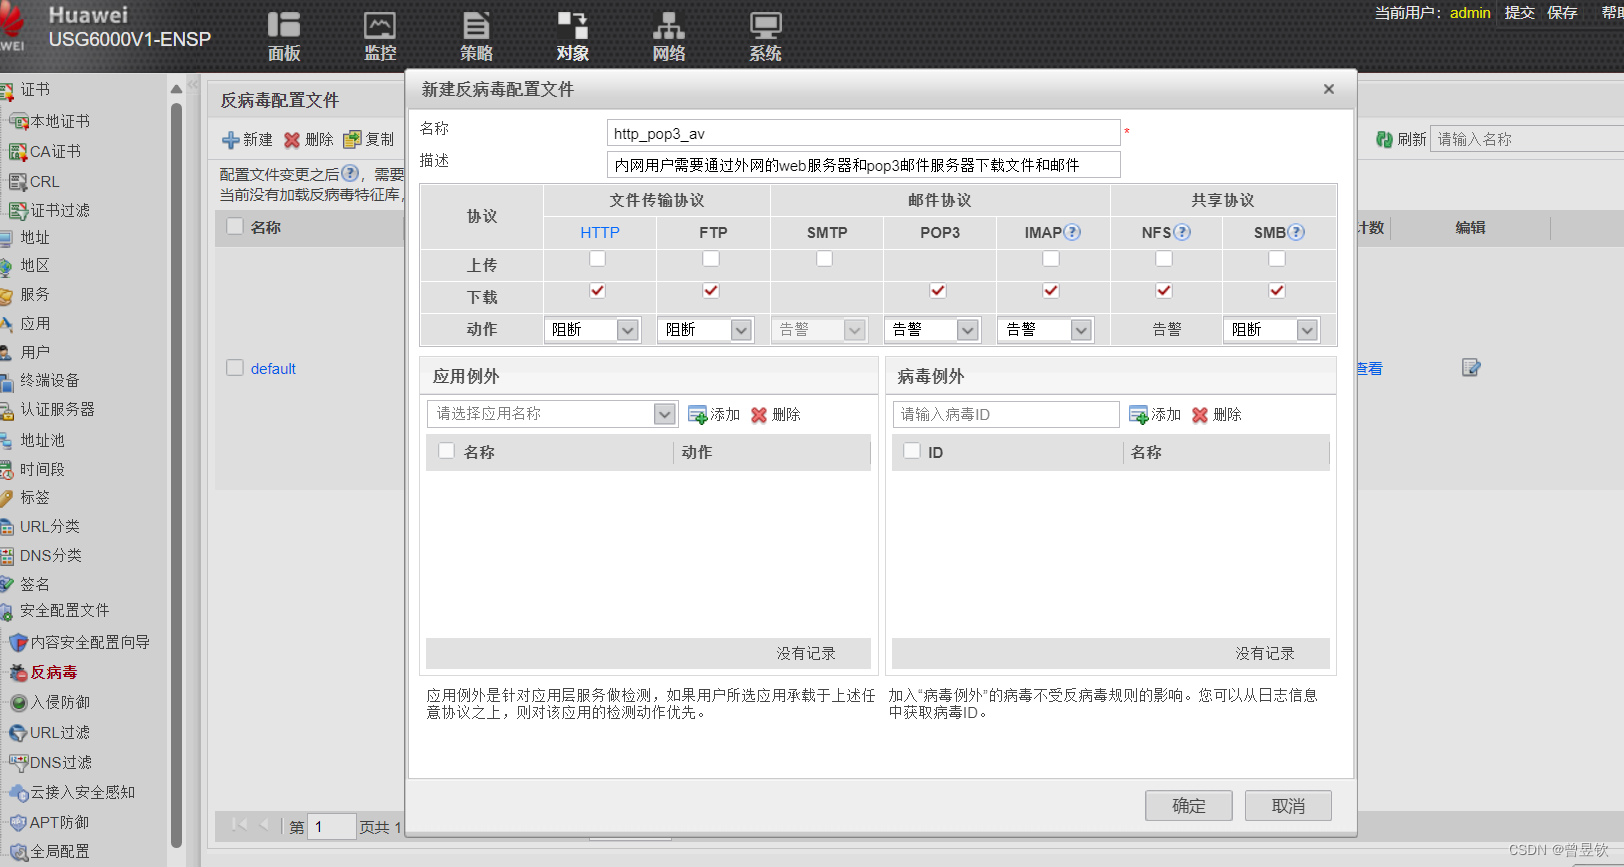Image resolution: width=1624 pixels, height=867 pixels.
Task: Tick the default profile checkbox
Action: [x=235, y=367]
